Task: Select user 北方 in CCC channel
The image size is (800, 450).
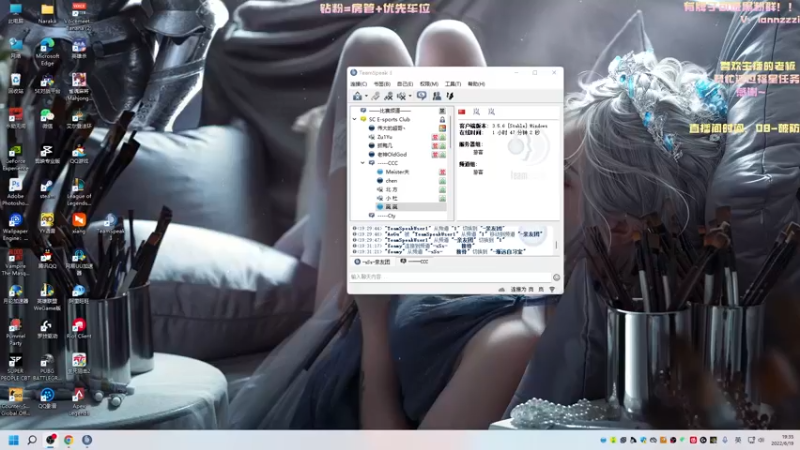Action: coord(391,189)
